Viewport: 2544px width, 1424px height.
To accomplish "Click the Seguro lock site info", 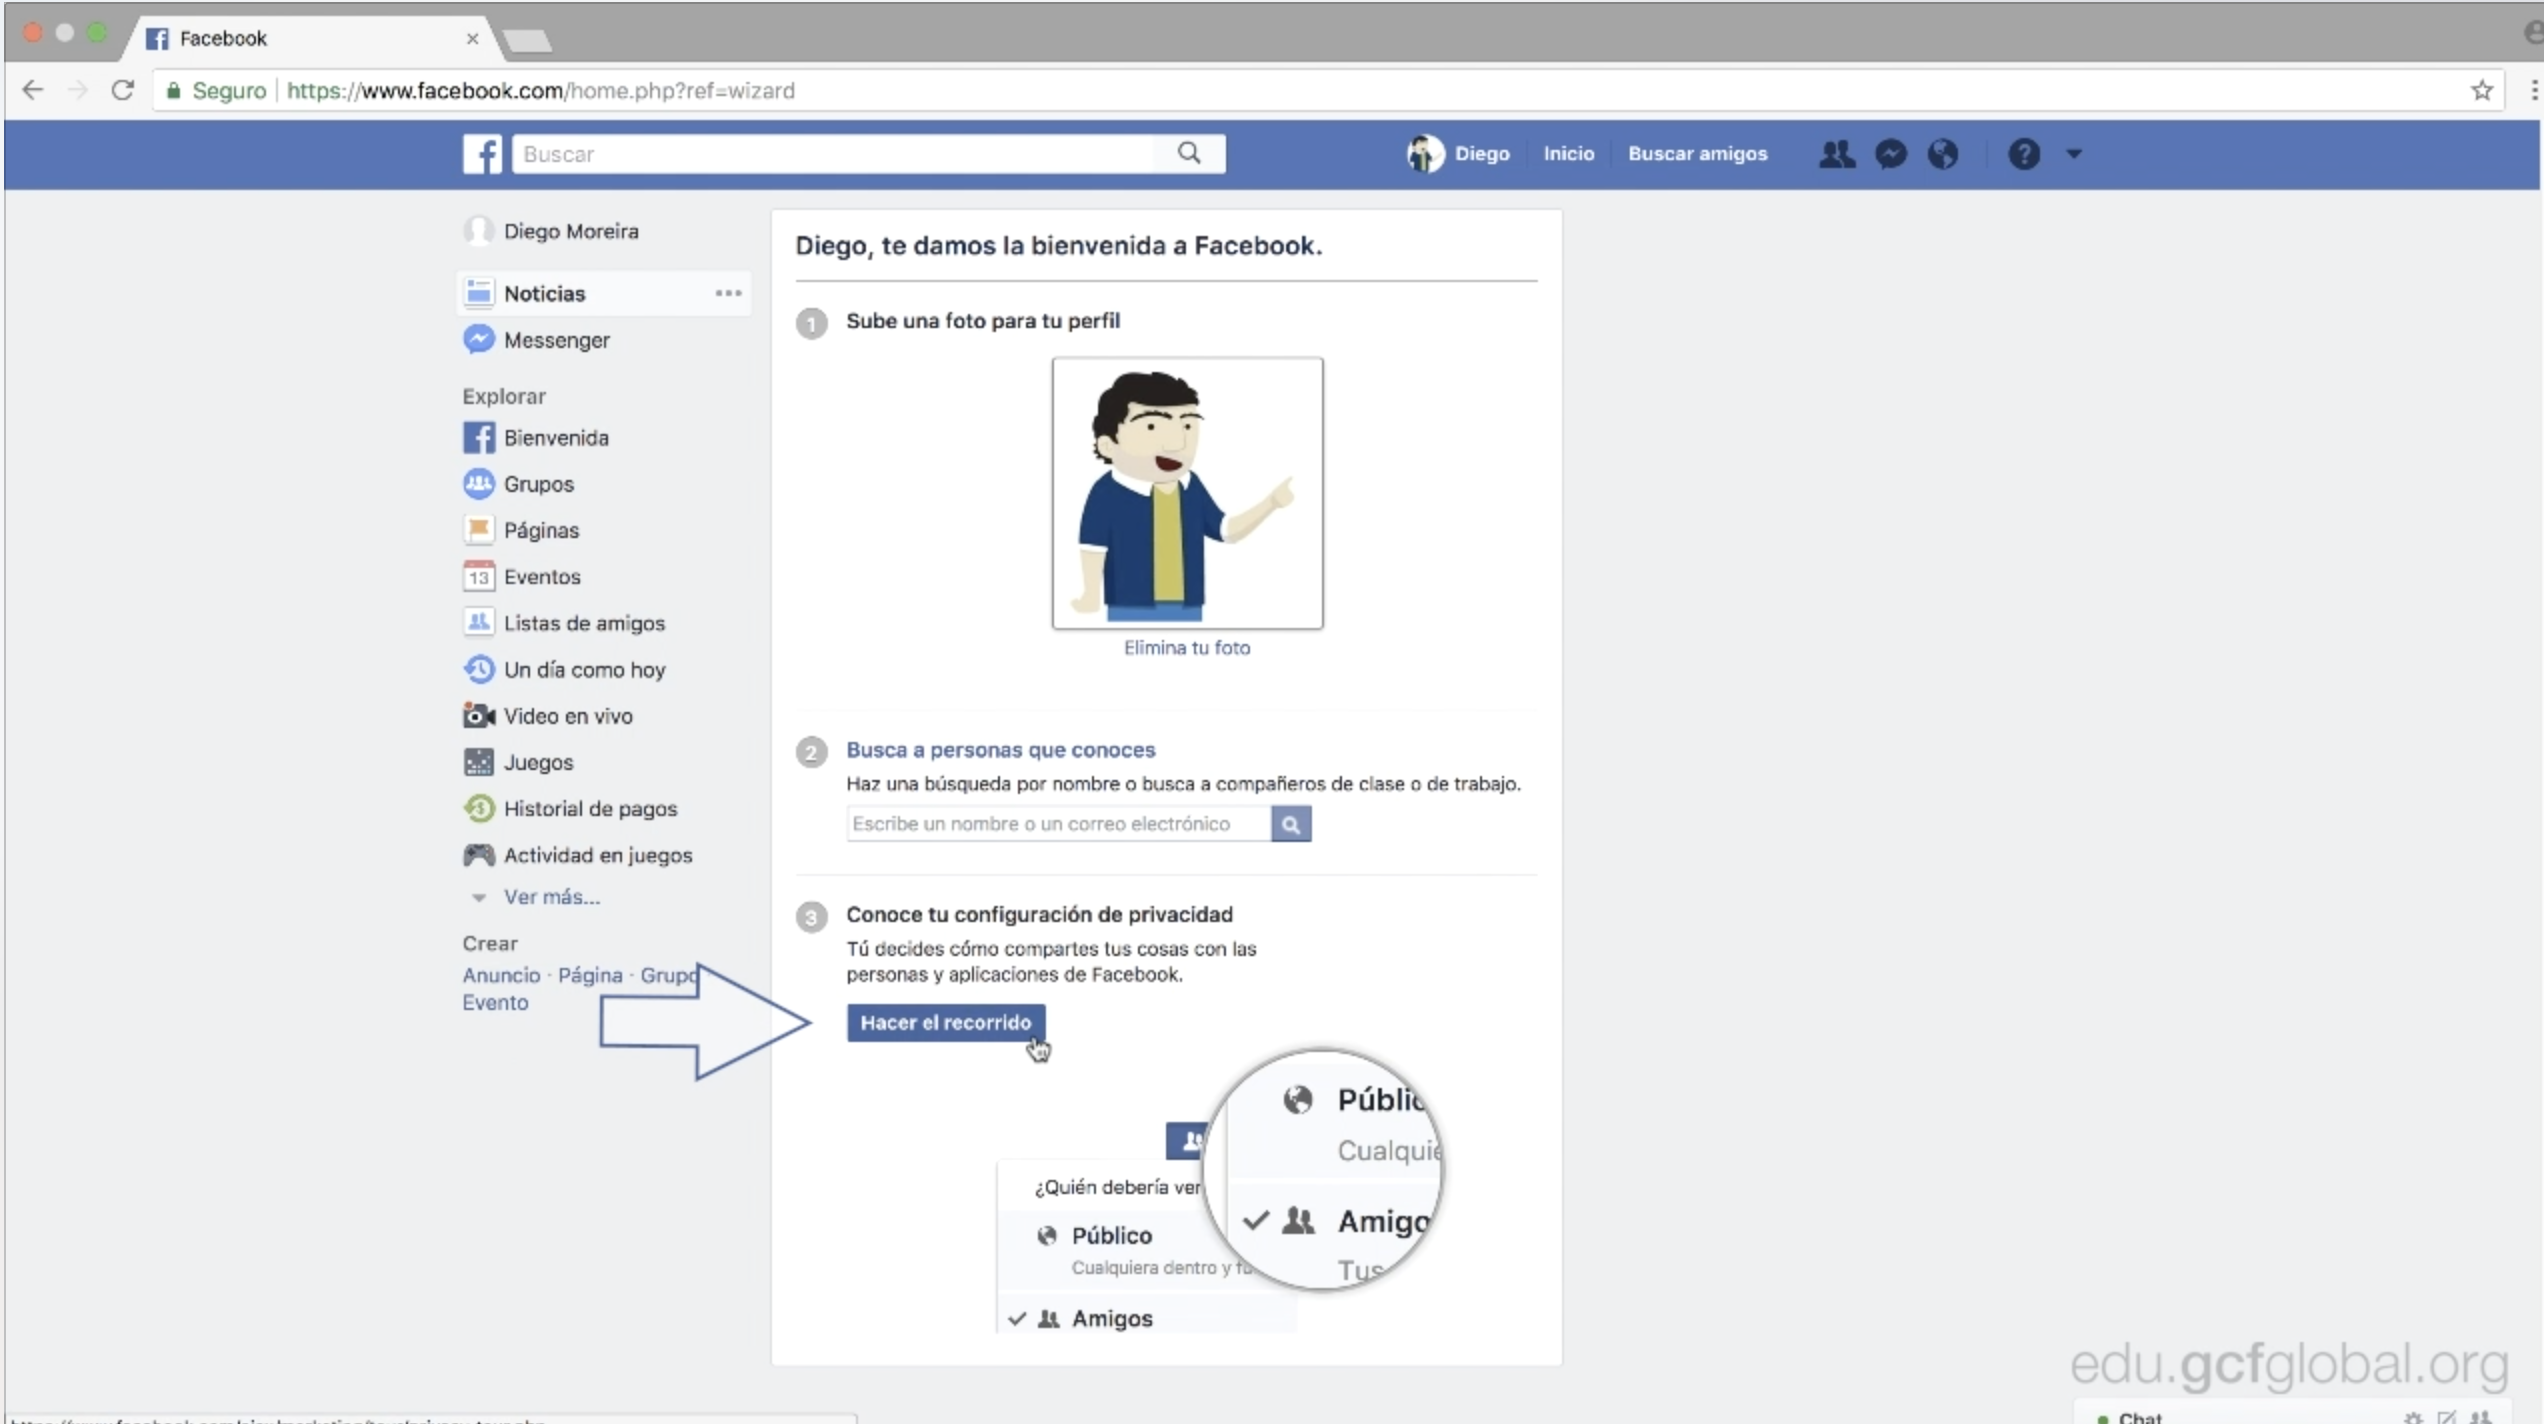I will [x=216, y=90].
